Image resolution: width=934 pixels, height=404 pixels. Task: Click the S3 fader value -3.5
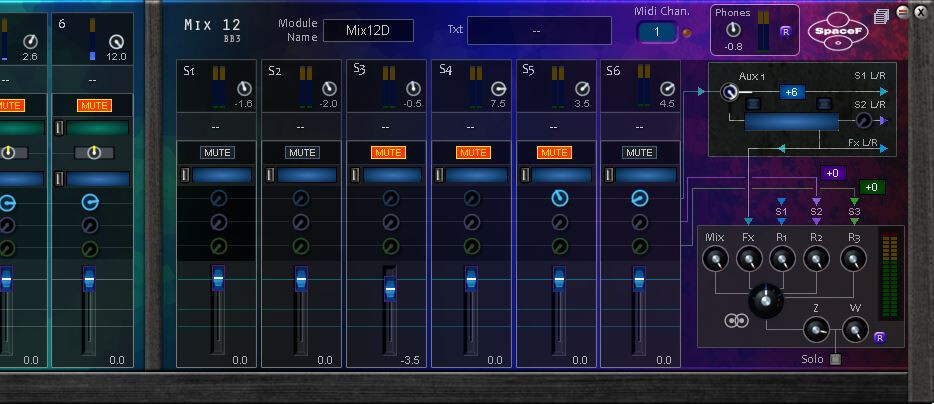click(410, 360)
